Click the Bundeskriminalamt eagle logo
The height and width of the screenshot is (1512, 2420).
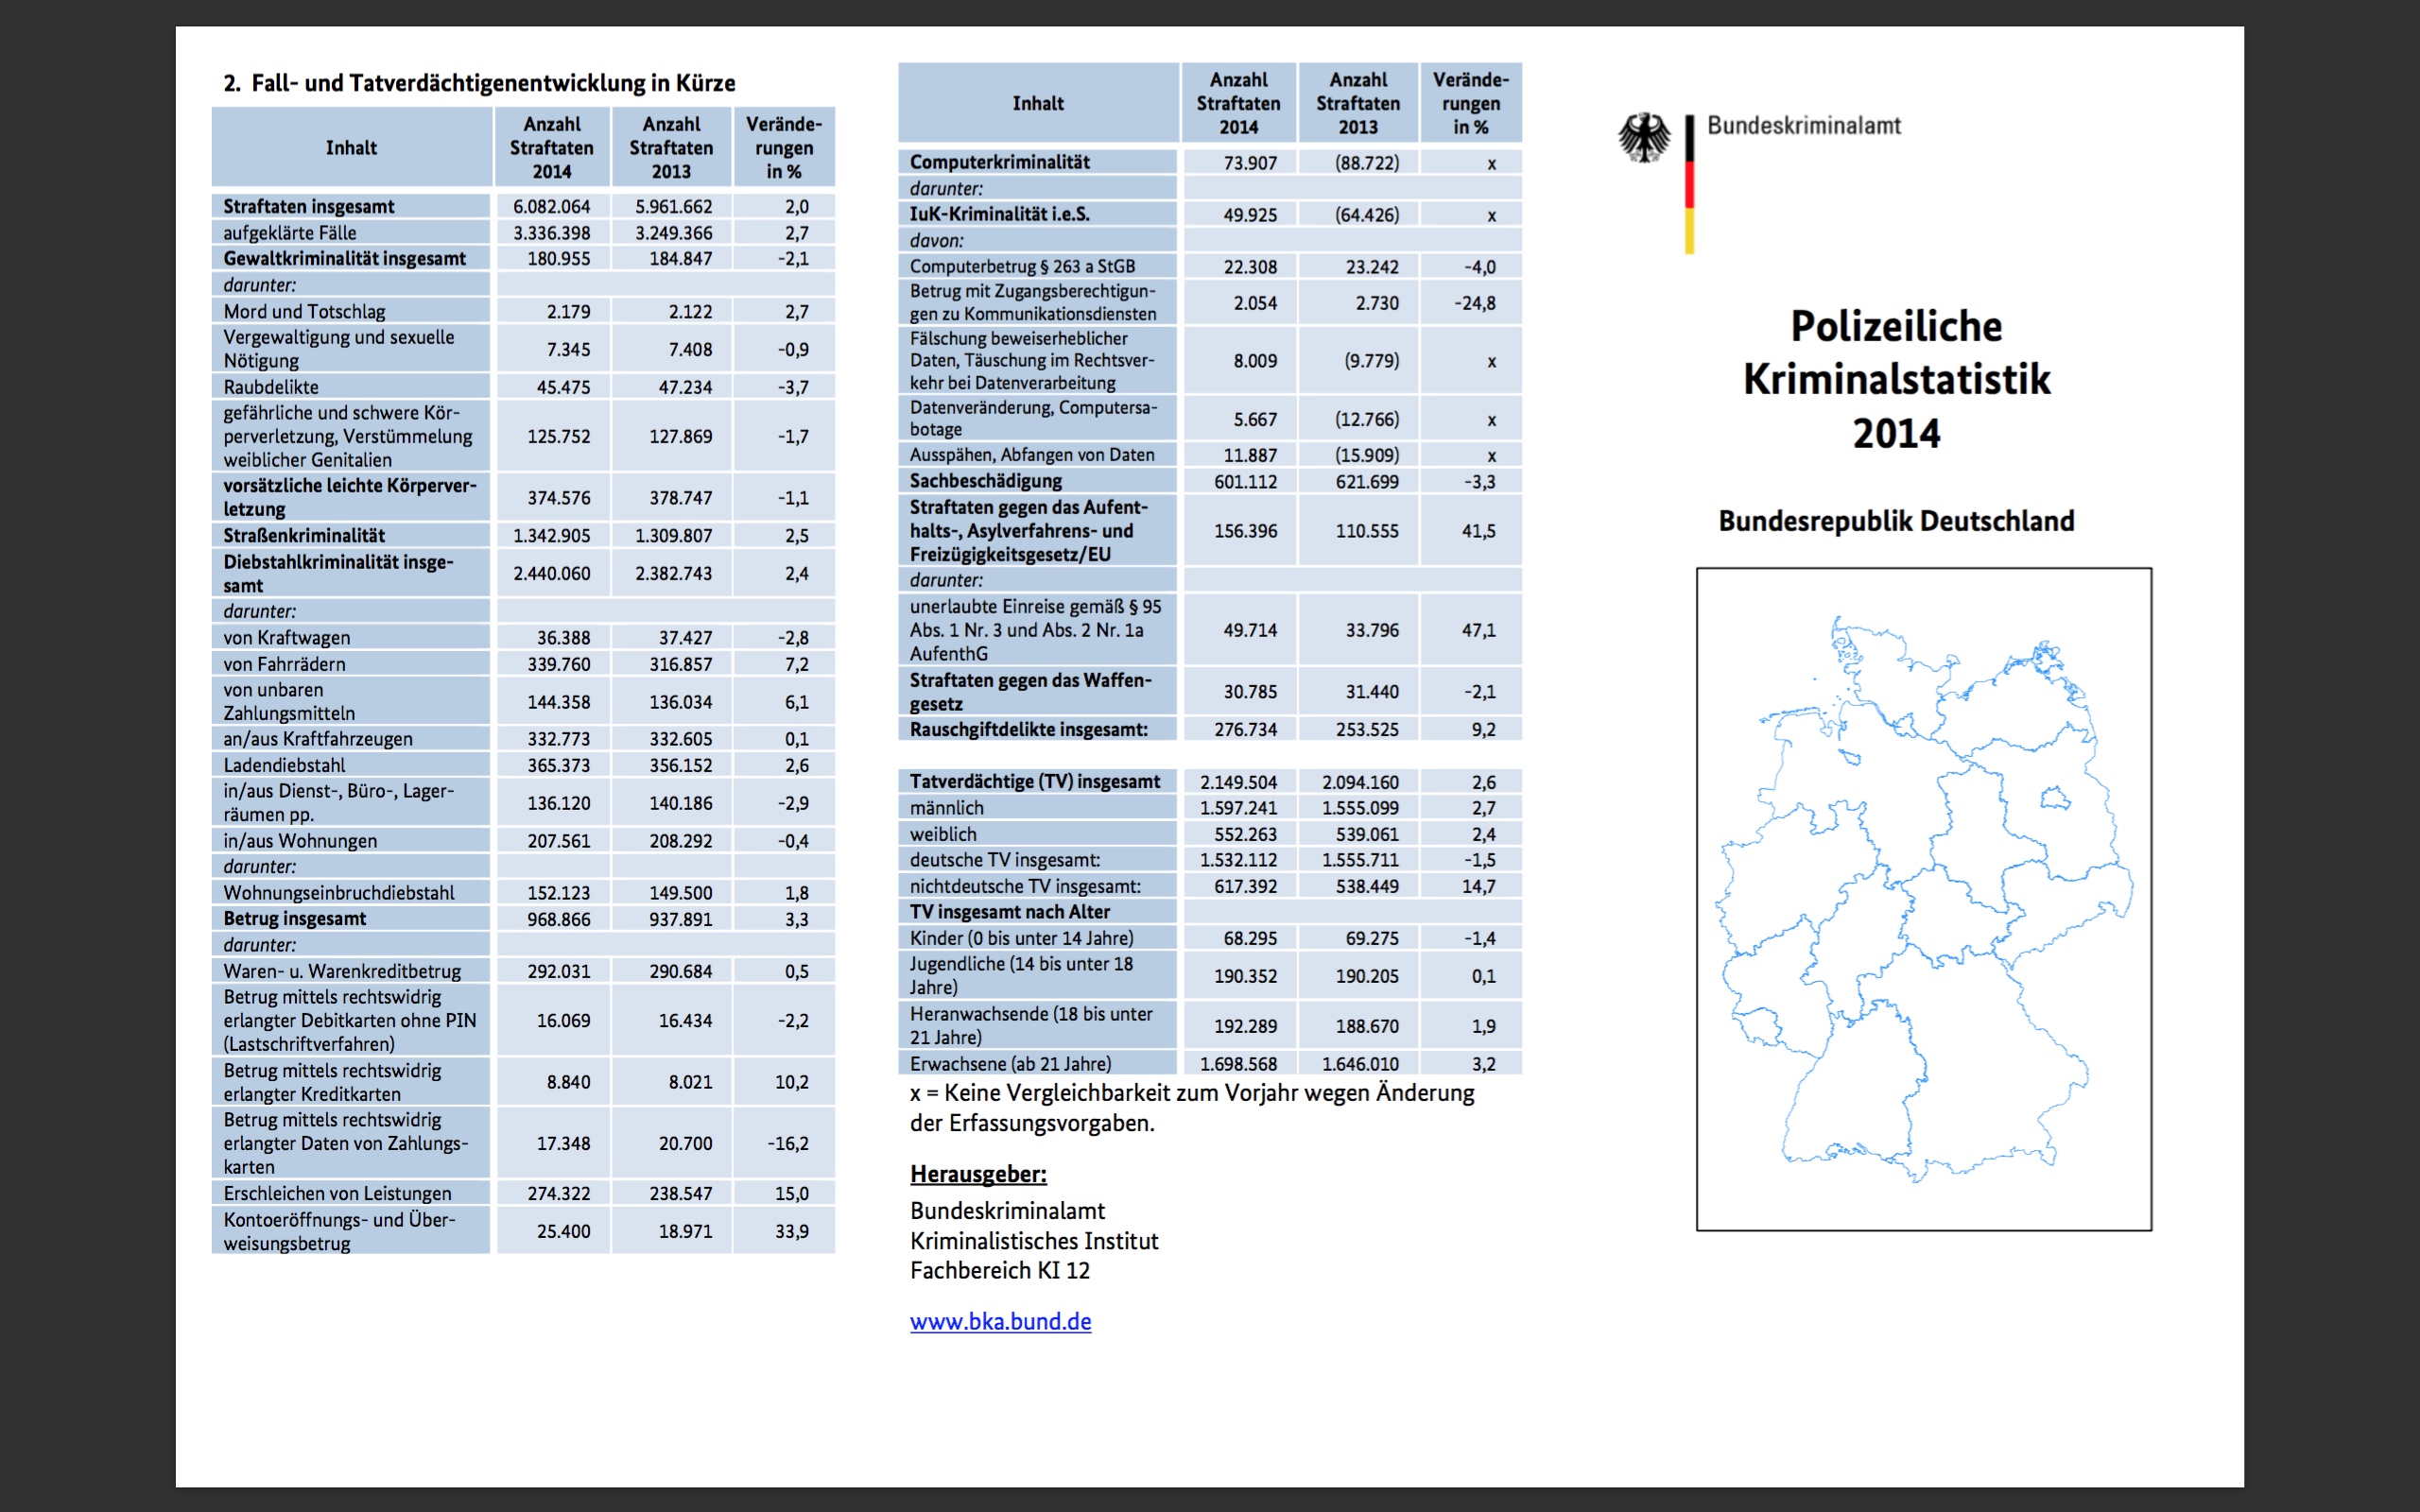(x=1644, y=138)
